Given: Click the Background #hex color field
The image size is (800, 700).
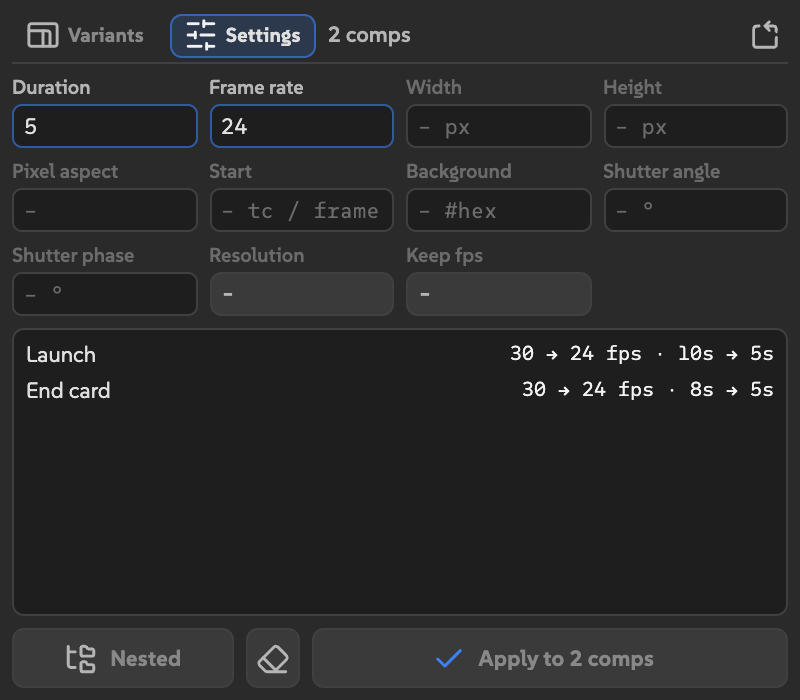Looking at the screenshot, I should click(498, 210).
